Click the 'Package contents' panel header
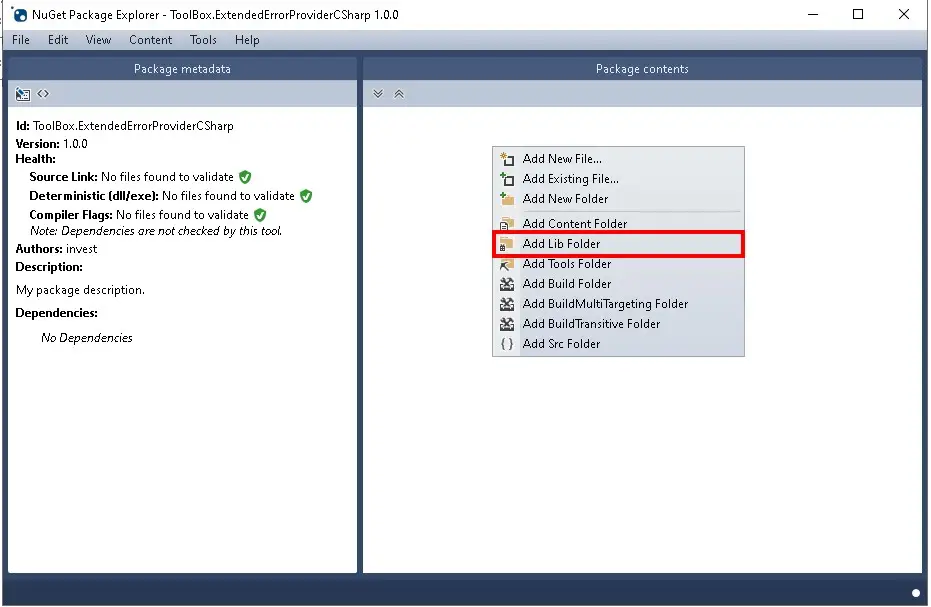 [x=642, y=69]
